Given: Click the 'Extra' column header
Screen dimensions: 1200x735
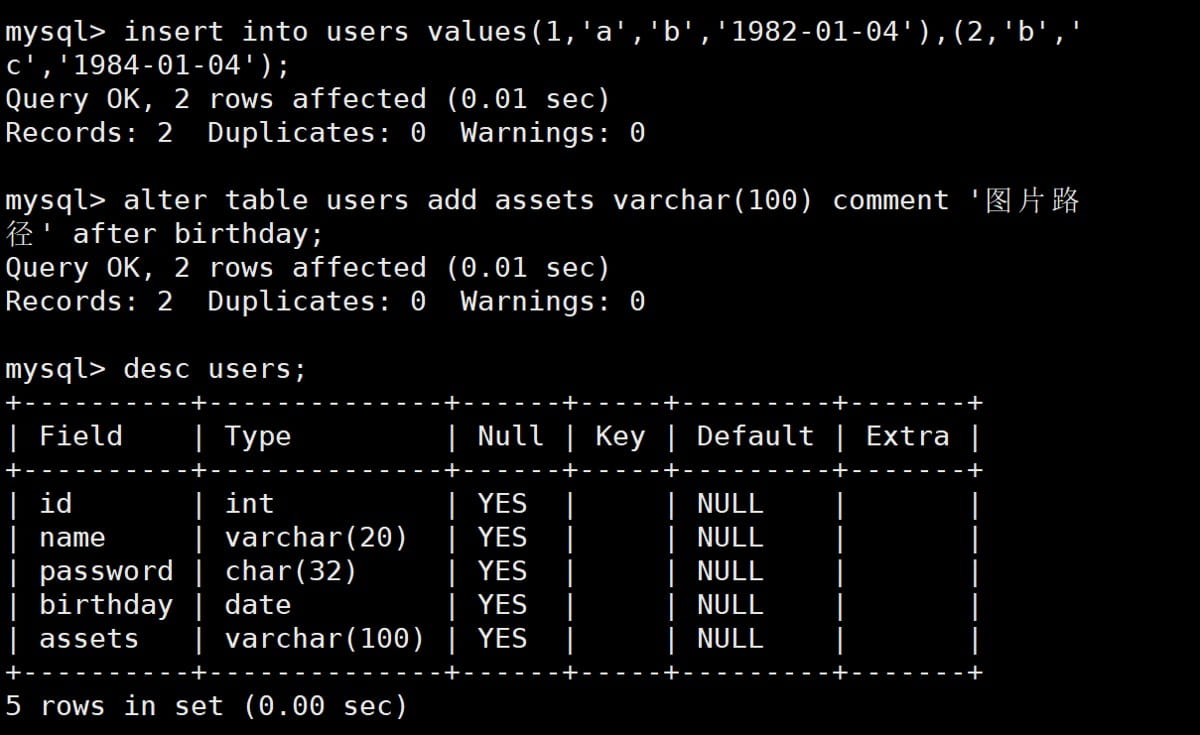Looking at the screenshot, I should point(907,436).
